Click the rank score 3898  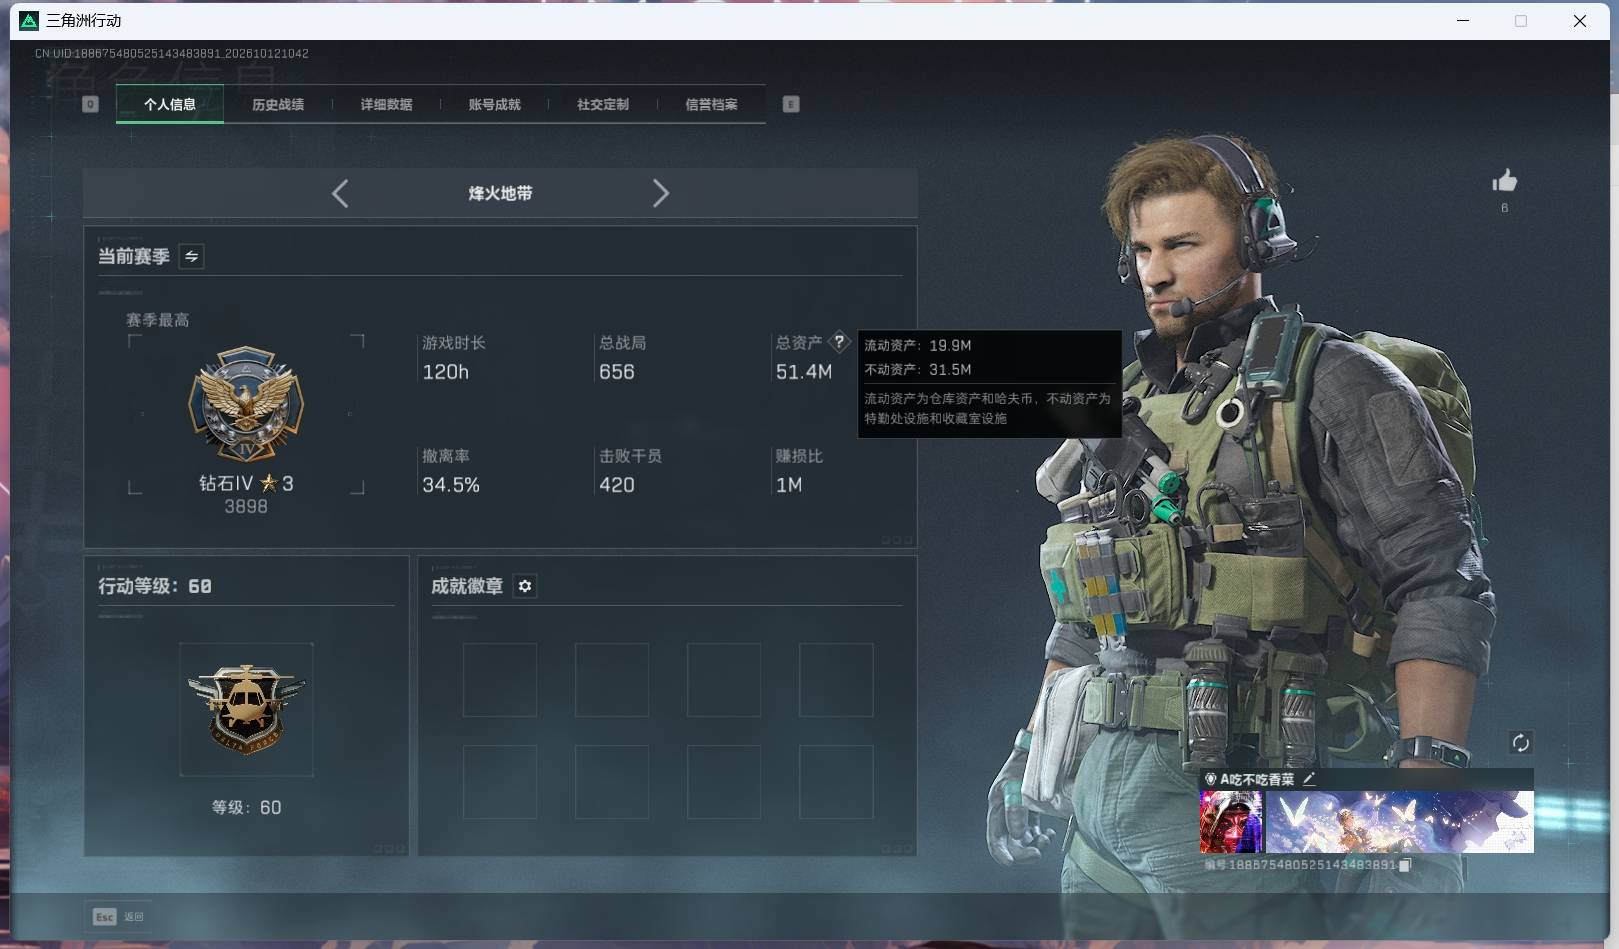[x=246, y=506]
